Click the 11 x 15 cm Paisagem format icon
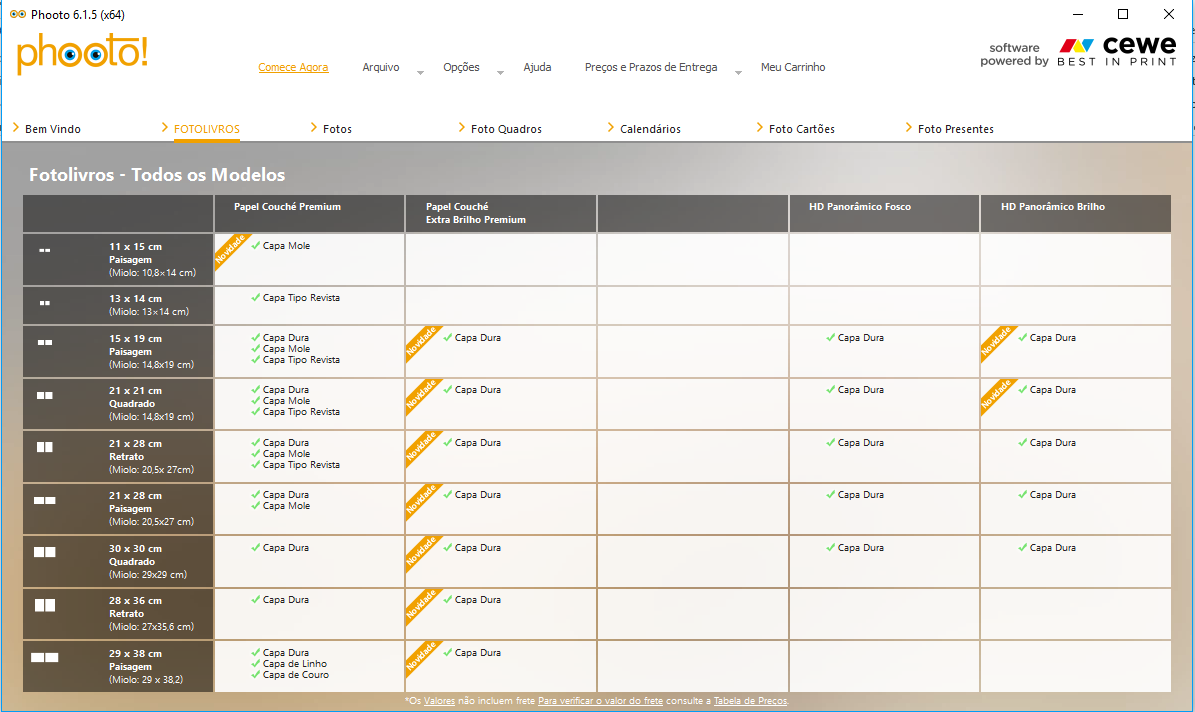Screen dimensions: 1195x712 pos(44,250)
